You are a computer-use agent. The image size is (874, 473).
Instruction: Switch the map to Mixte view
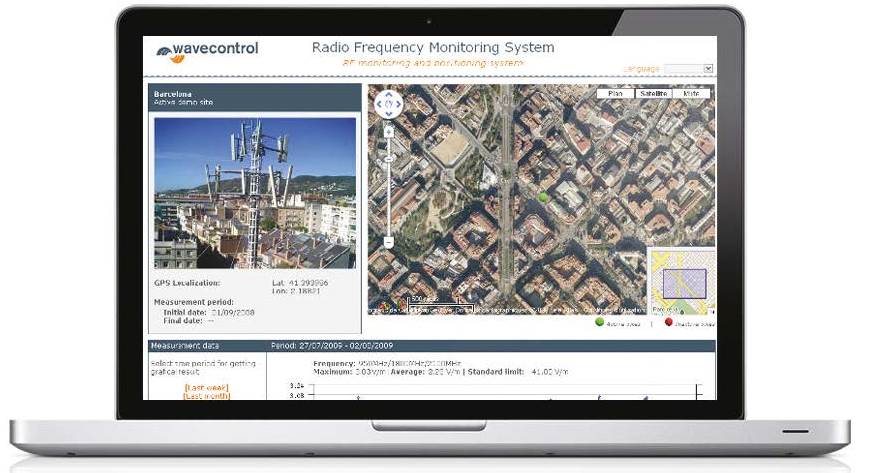(691, 94)
